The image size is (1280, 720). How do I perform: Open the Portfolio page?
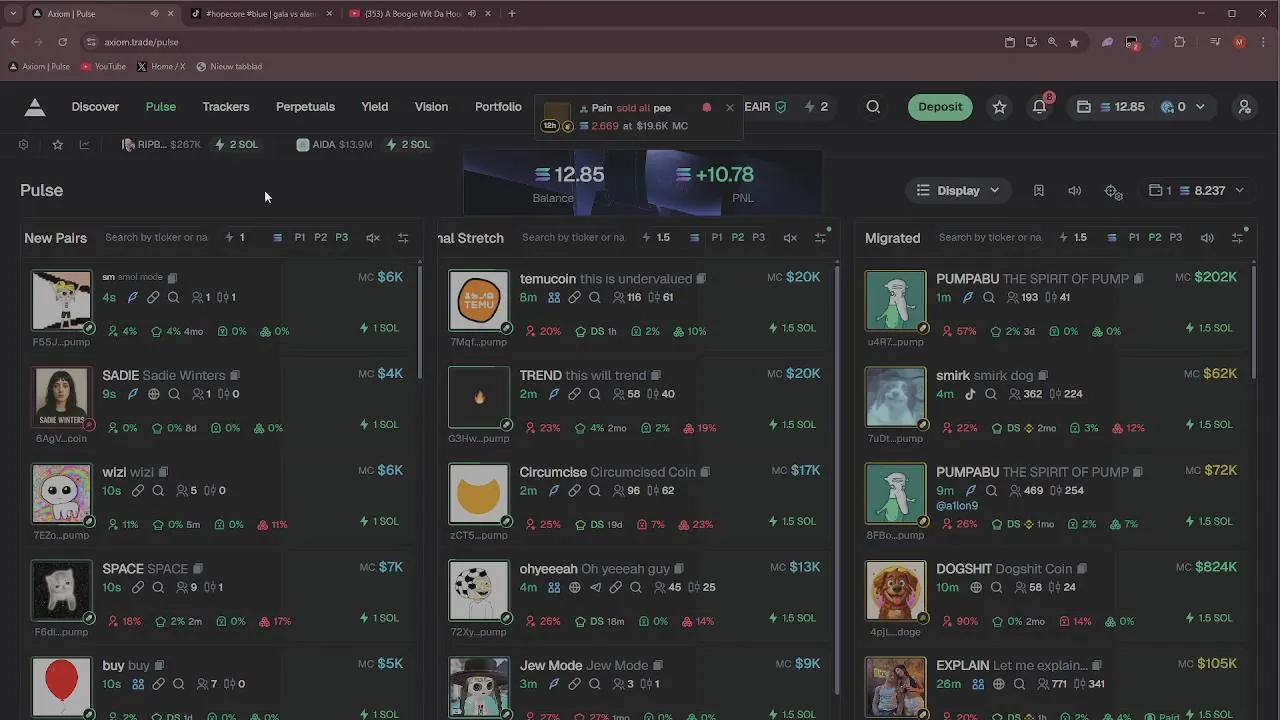(x=498, y=107)
